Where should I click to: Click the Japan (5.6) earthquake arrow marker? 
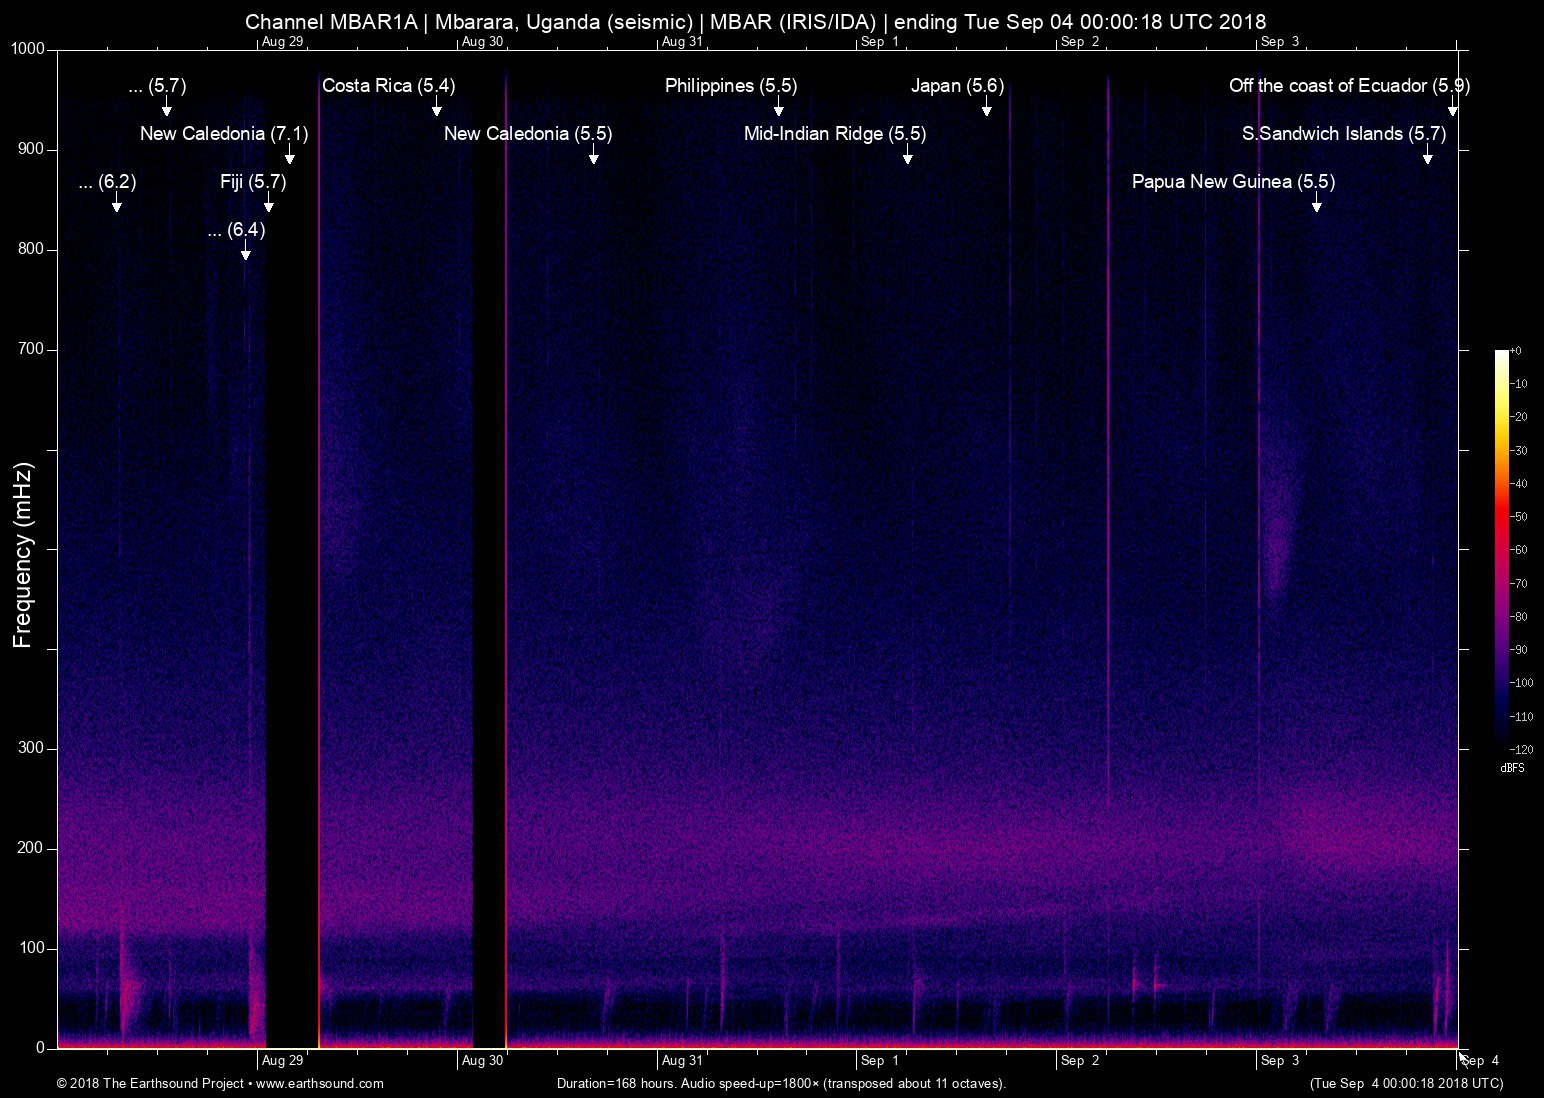pyautogui.click(x=987, y=107)
